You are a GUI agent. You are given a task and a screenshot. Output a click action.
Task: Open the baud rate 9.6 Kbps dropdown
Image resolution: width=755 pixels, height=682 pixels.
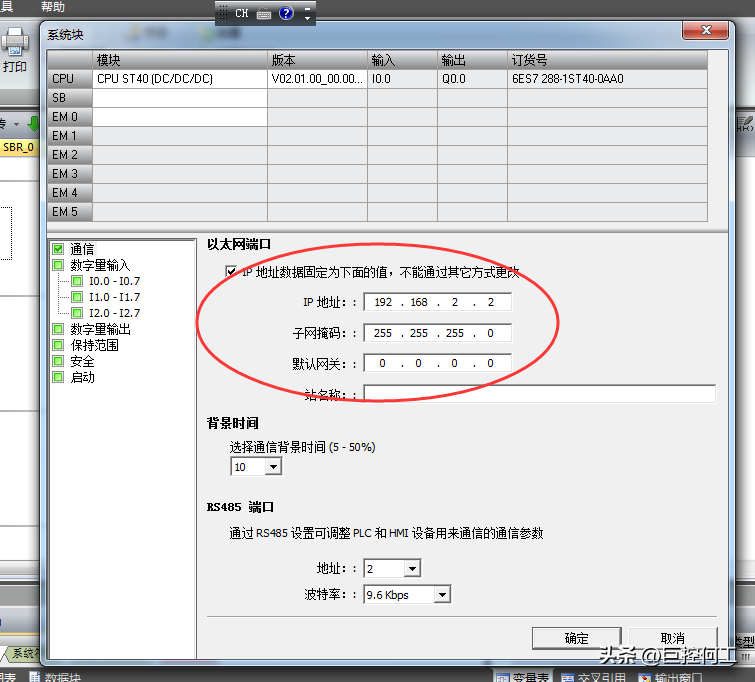[442, 595]
